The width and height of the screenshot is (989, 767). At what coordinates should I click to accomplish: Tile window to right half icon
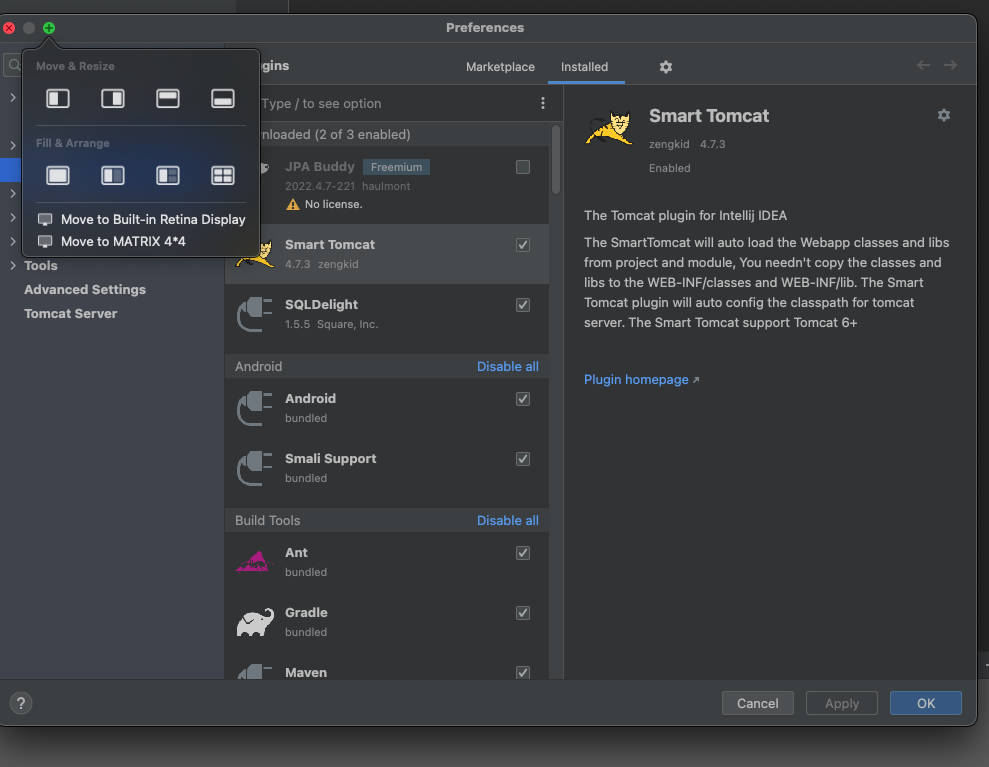coord(112,98)
